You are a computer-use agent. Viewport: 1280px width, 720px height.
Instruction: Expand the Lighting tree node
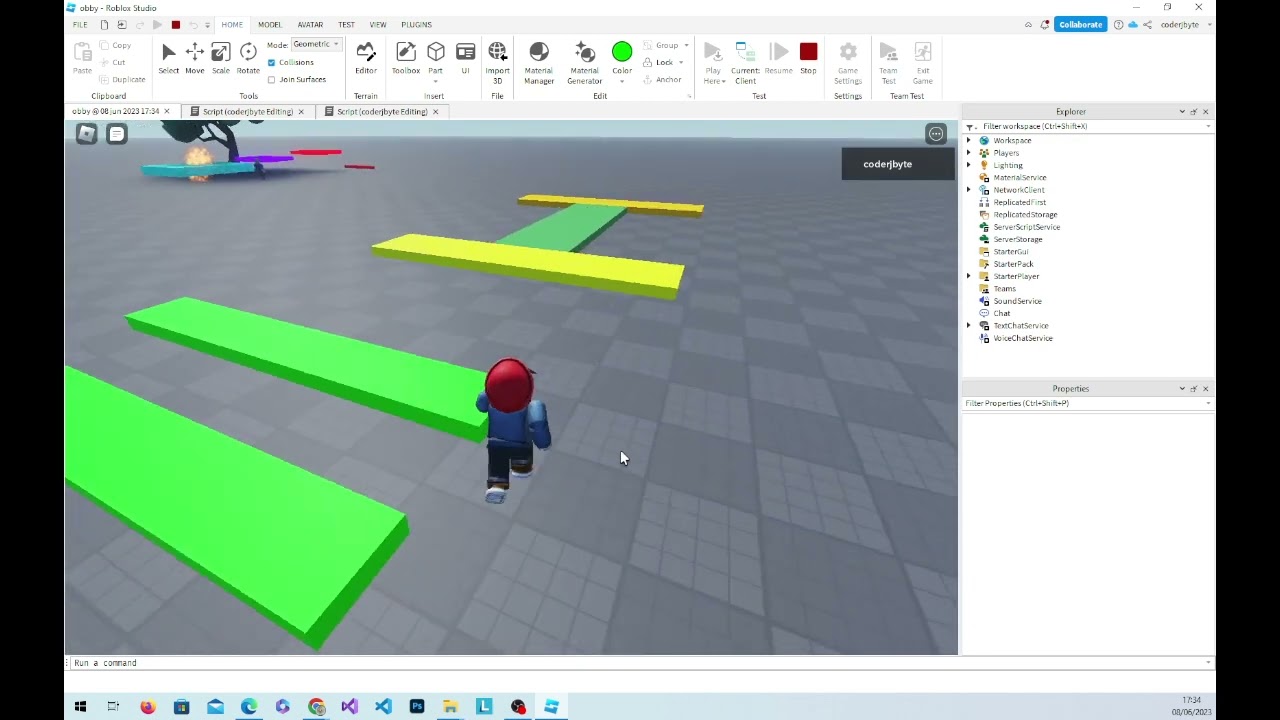968,165
